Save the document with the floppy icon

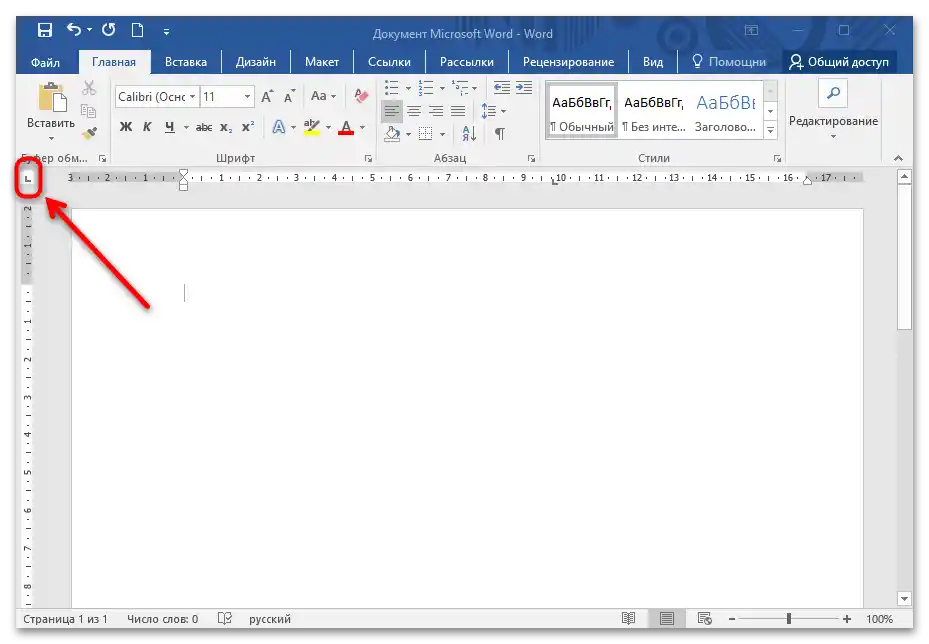coord(45,30)
